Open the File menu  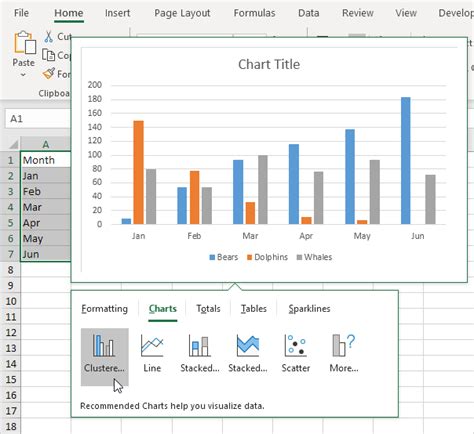point(21,13)
